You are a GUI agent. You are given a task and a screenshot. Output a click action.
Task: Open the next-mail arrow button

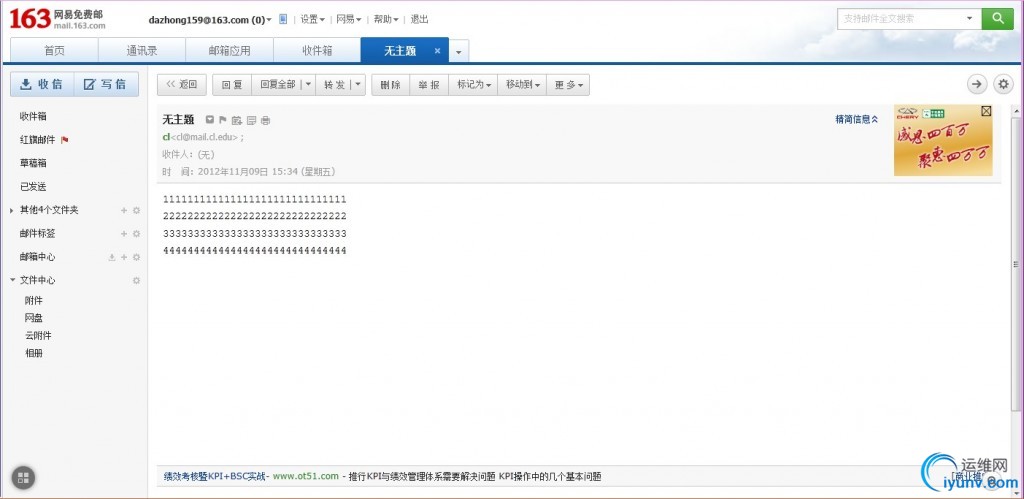pyautogui.click(x=977, y=84)
